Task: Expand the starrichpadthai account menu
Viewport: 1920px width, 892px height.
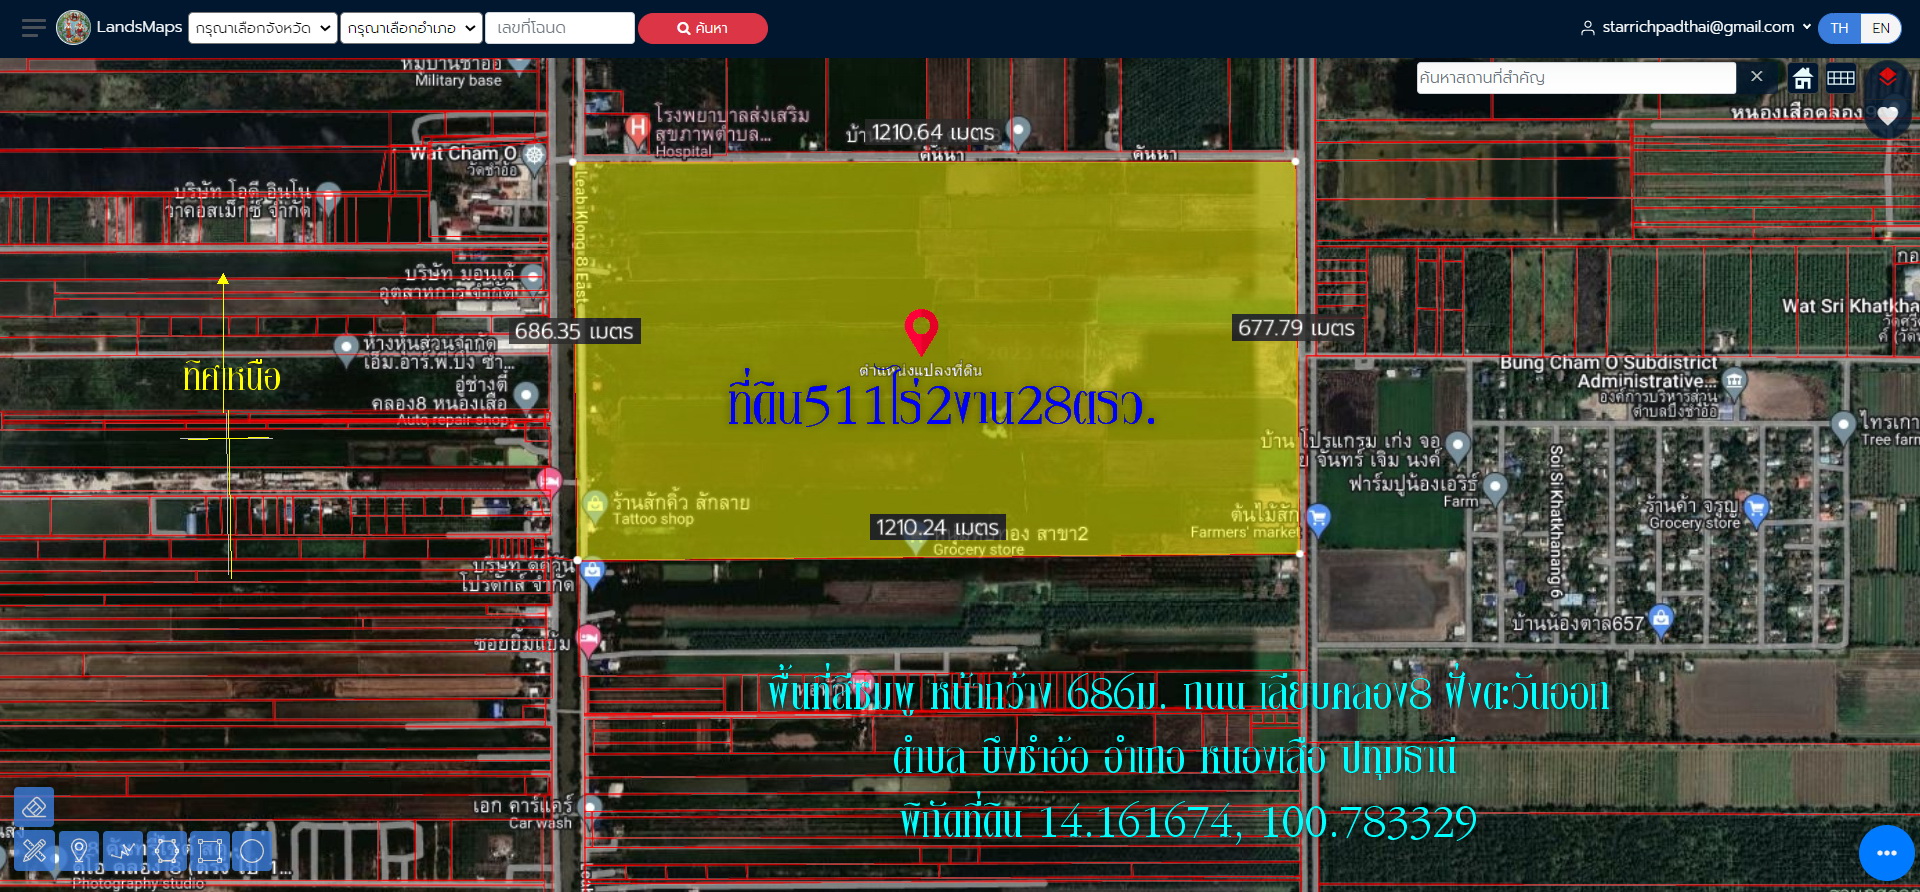Action: pos(1696,28)
